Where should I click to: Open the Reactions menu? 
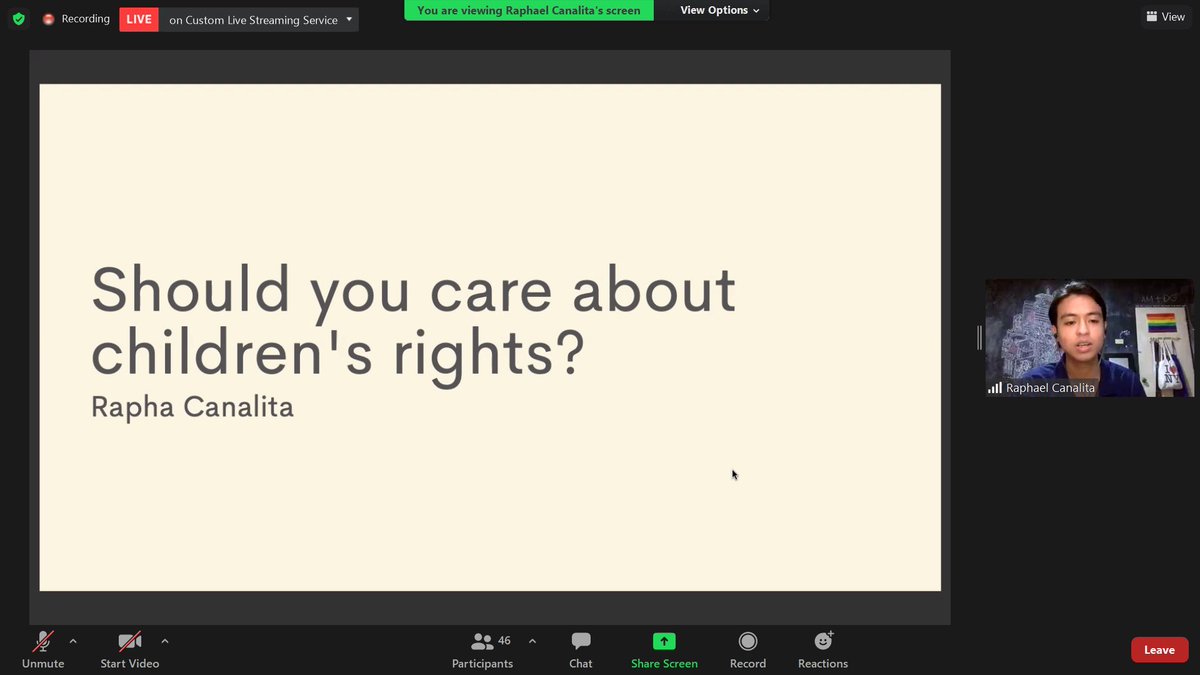pyautogui.click(x=823, y=650)
